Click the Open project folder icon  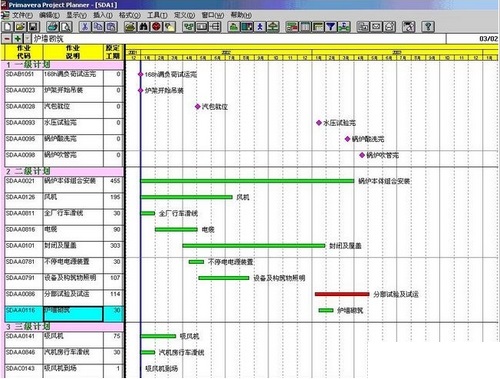pos(21,27)
